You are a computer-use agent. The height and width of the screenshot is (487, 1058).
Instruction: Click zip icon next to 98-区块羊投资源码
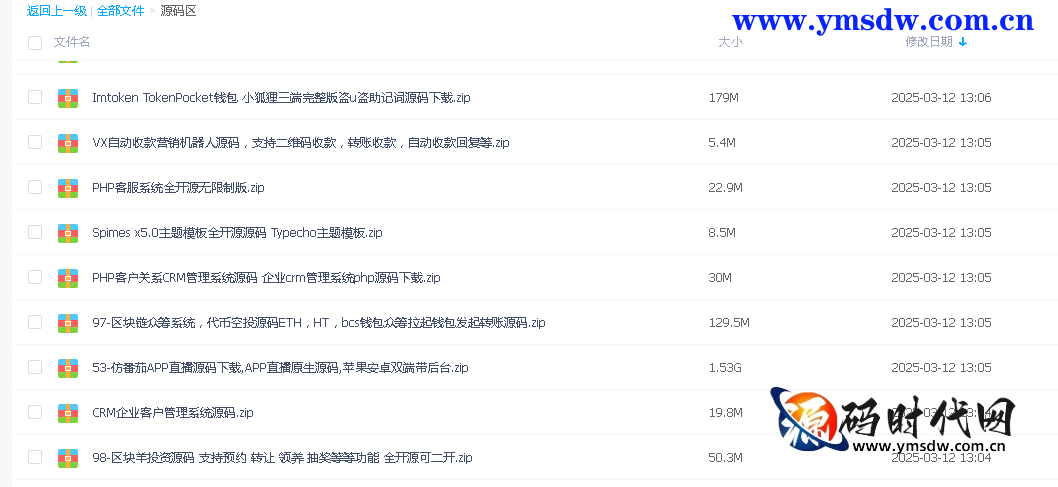click(68, 458)
